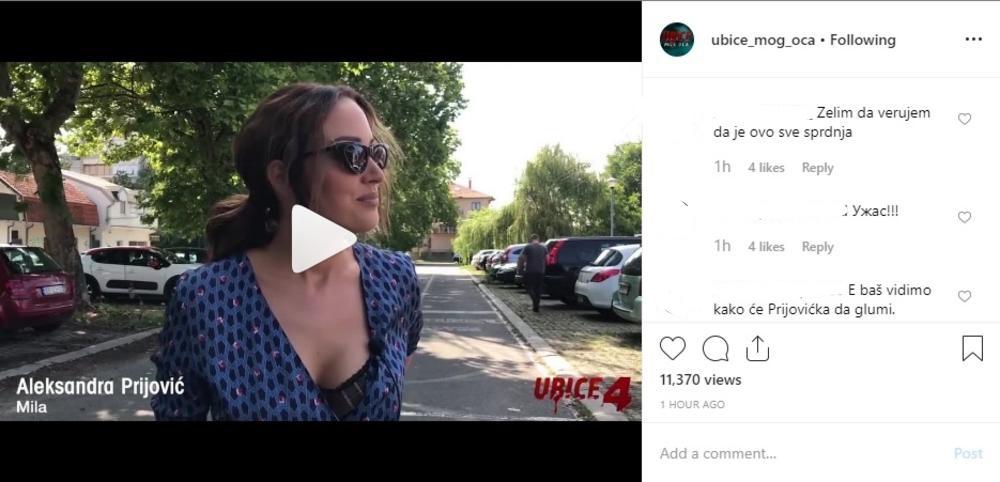
Task: View 4 likes on 'Ужас!!!' comment
Action: point(766,247)
